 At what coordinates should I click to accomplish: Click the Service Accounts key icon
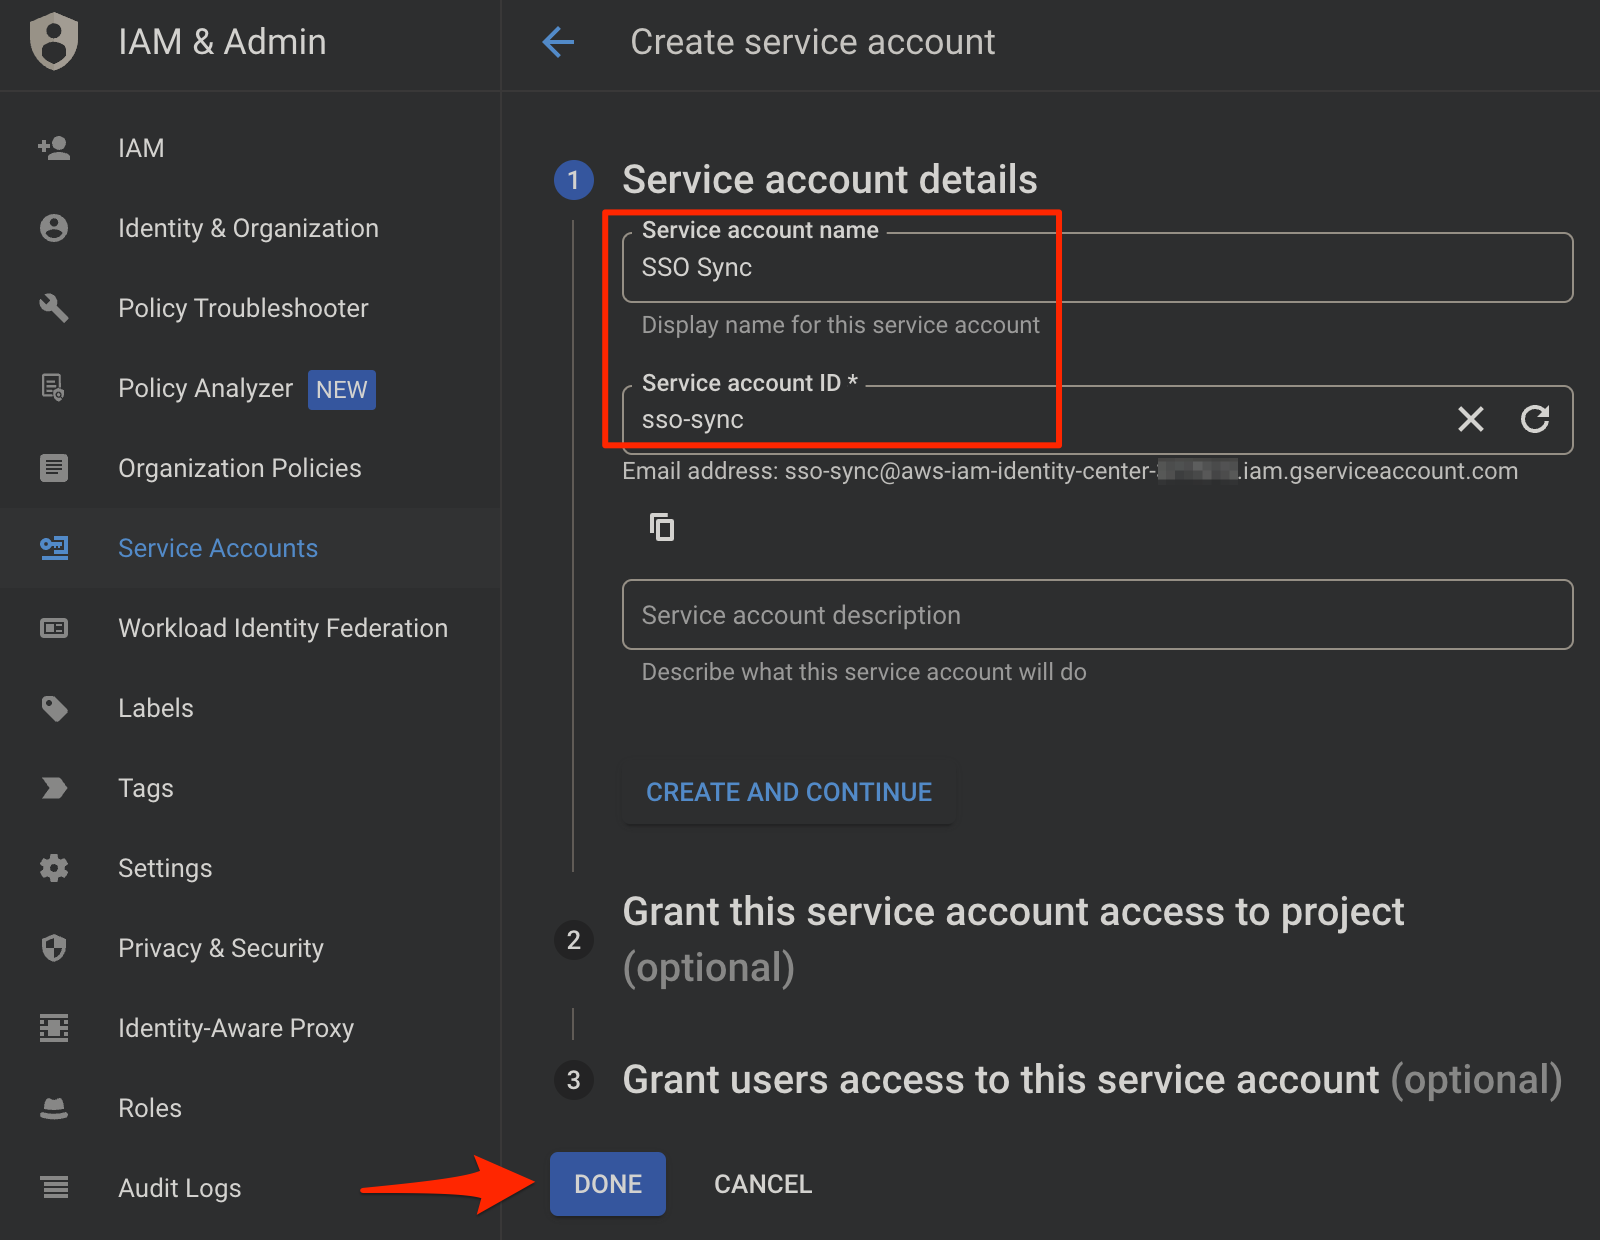[x=54, y=548]
